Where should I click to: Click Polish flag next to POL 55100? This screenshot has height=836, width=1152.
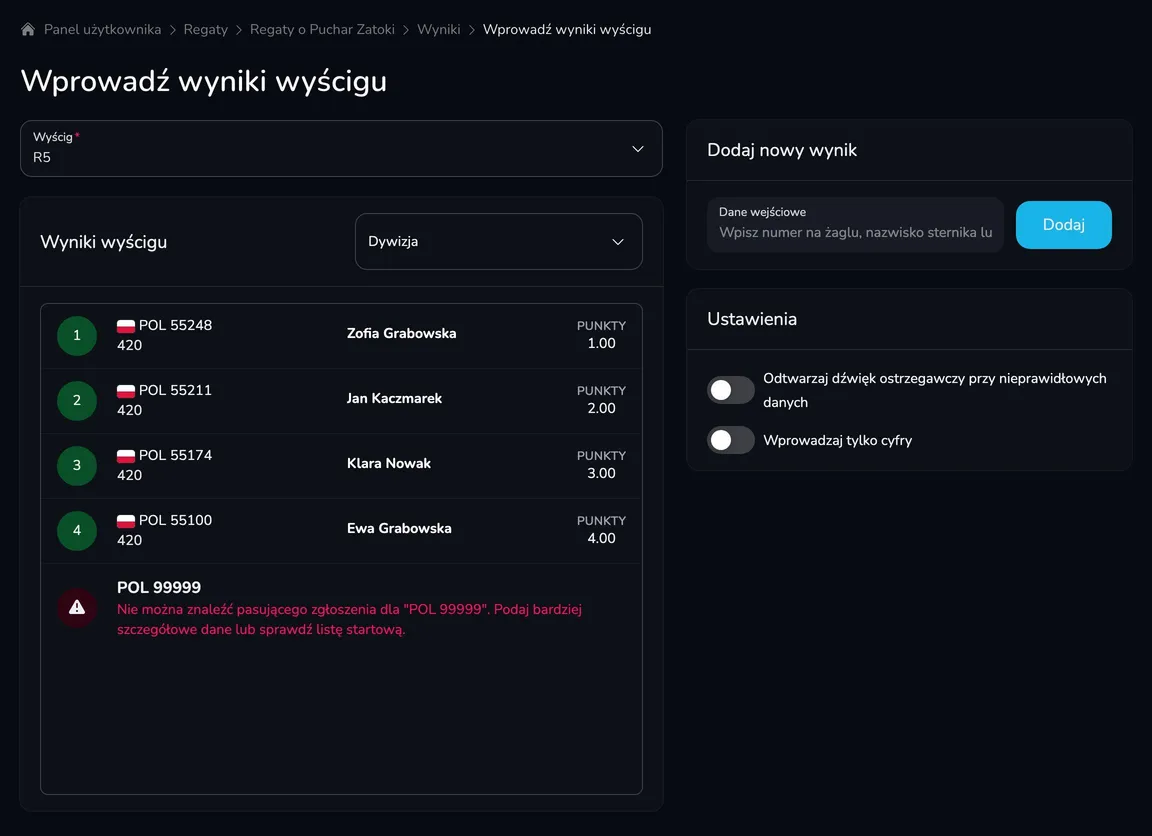click(x=126, y=521)
